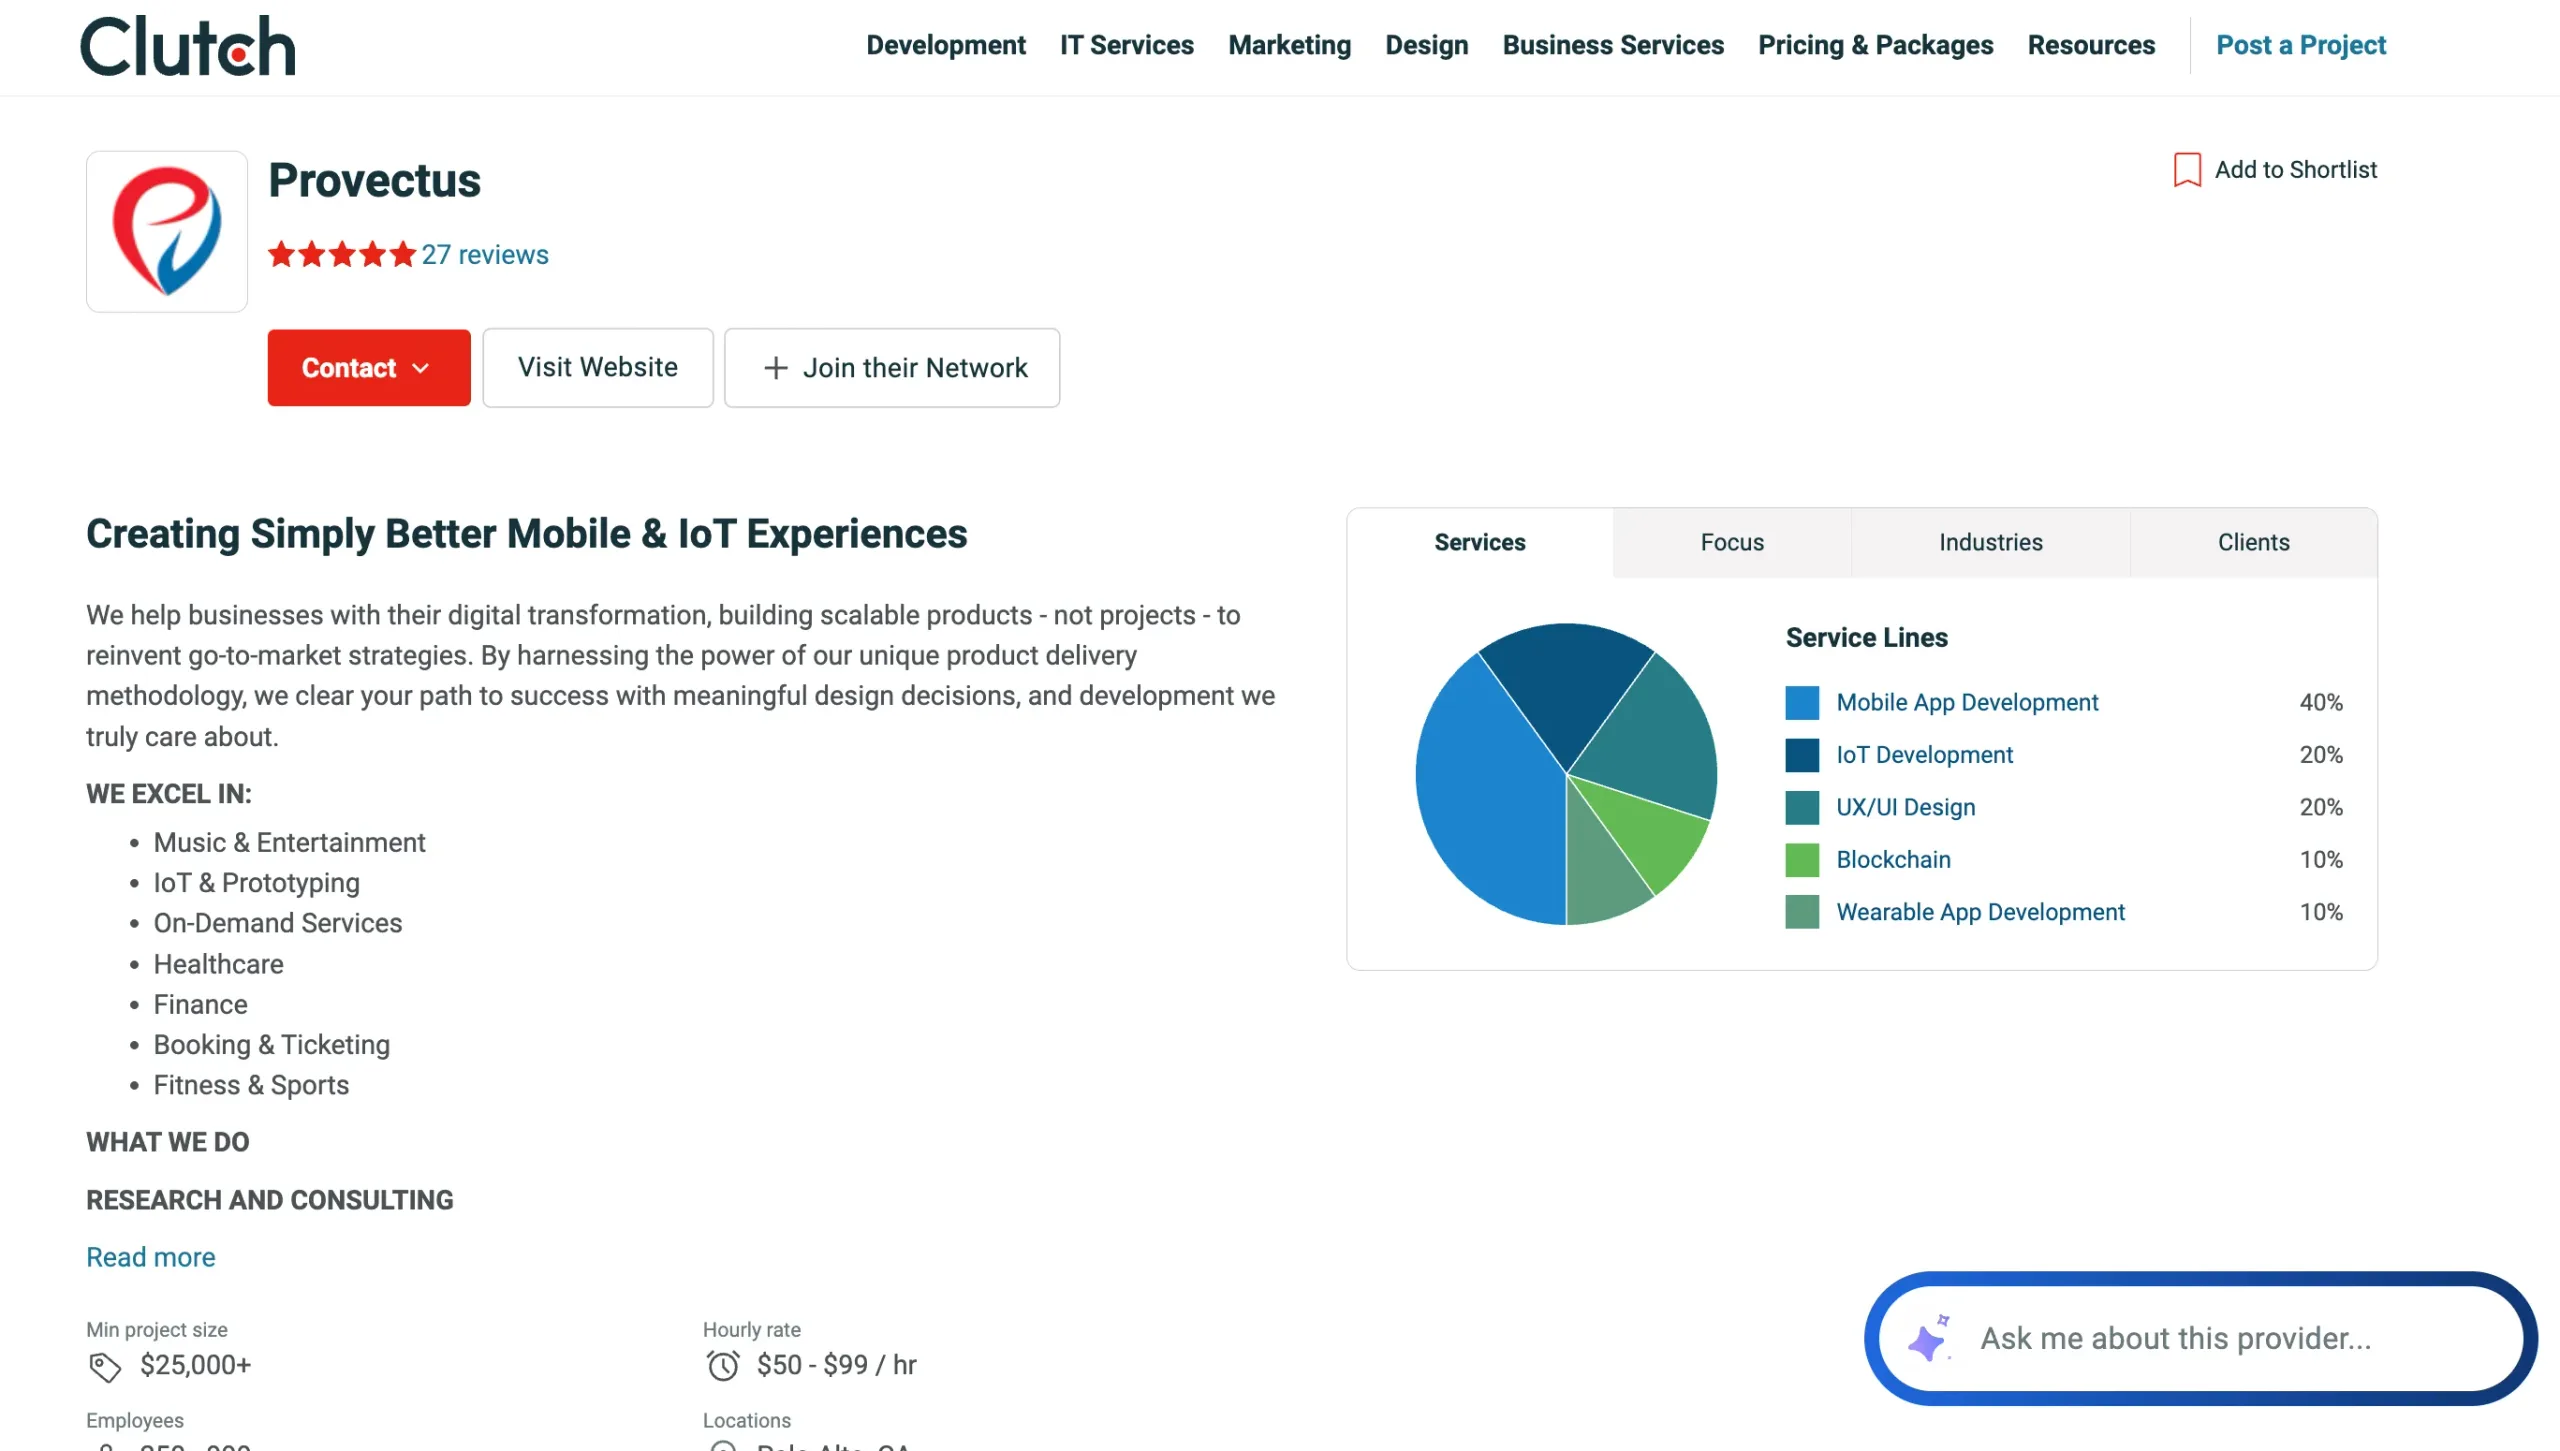This screenshot has height=1451, width=2560.
Task: Expand the Read more section
Action: click(150, 1256)
